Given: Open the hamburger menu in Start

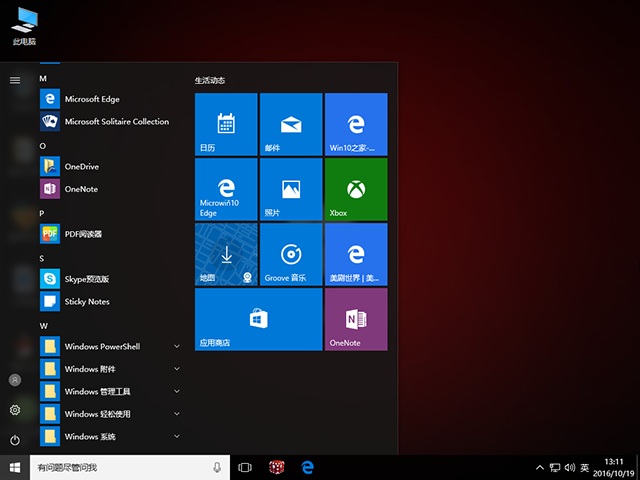Looking at the screenshot, I should coord(14,80).
